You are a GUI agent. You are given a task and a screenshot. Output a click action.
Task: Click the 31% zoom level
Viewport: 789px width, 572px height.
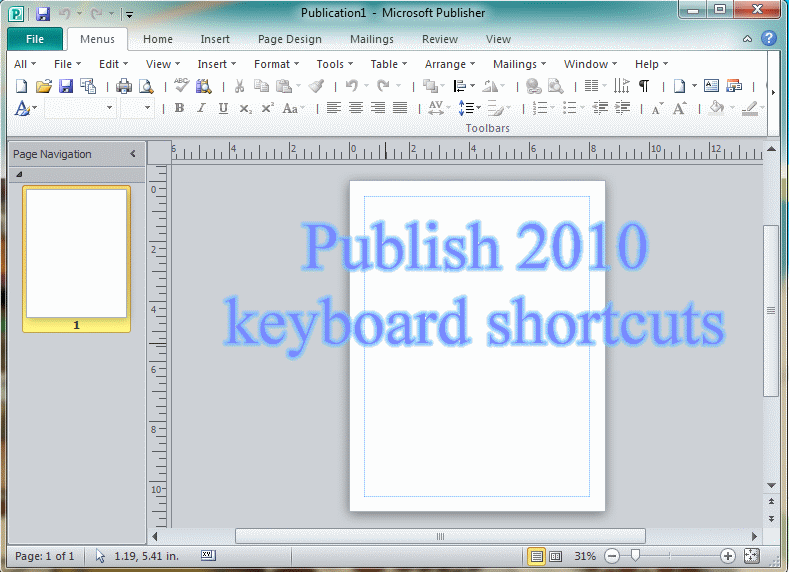tap(585, 556)
